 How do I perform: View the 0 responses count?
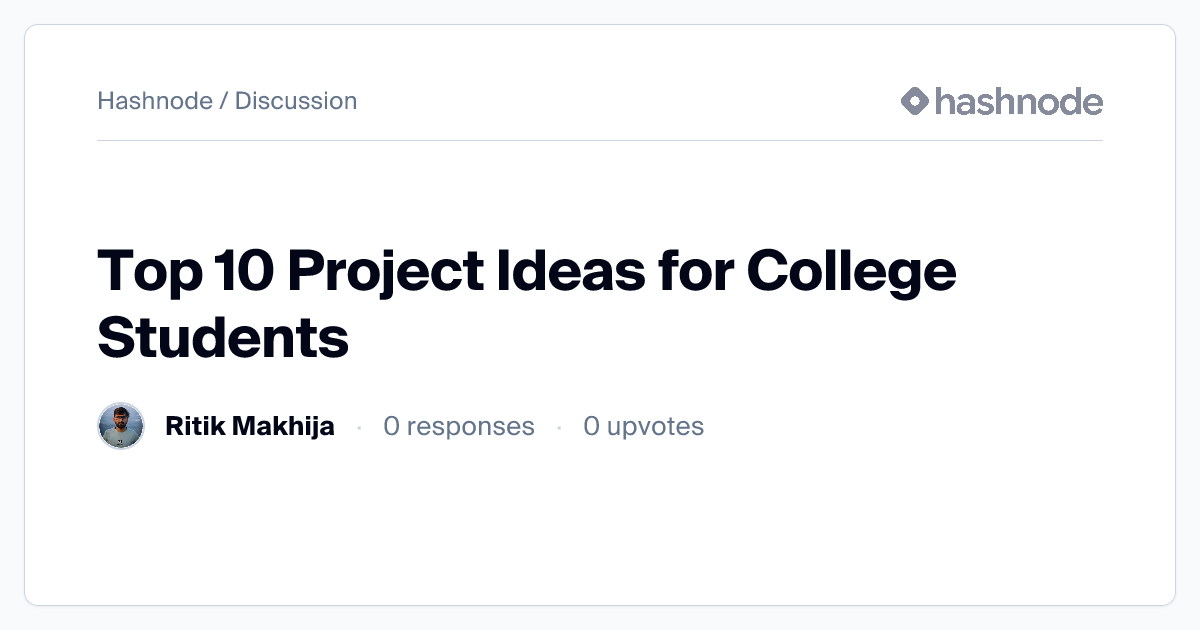pyautogui.click(x=459, y=426)
